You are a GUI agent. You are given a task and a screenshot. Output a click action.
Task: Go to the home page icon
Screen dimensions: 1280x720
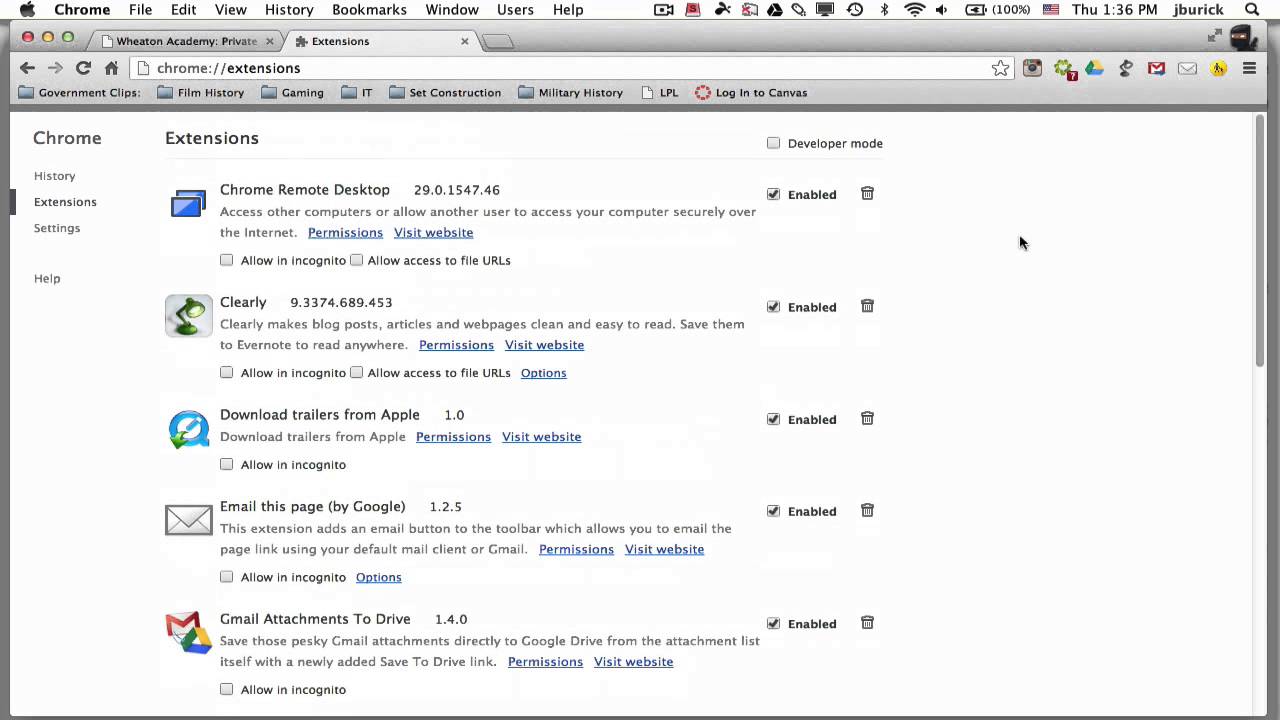111,68
